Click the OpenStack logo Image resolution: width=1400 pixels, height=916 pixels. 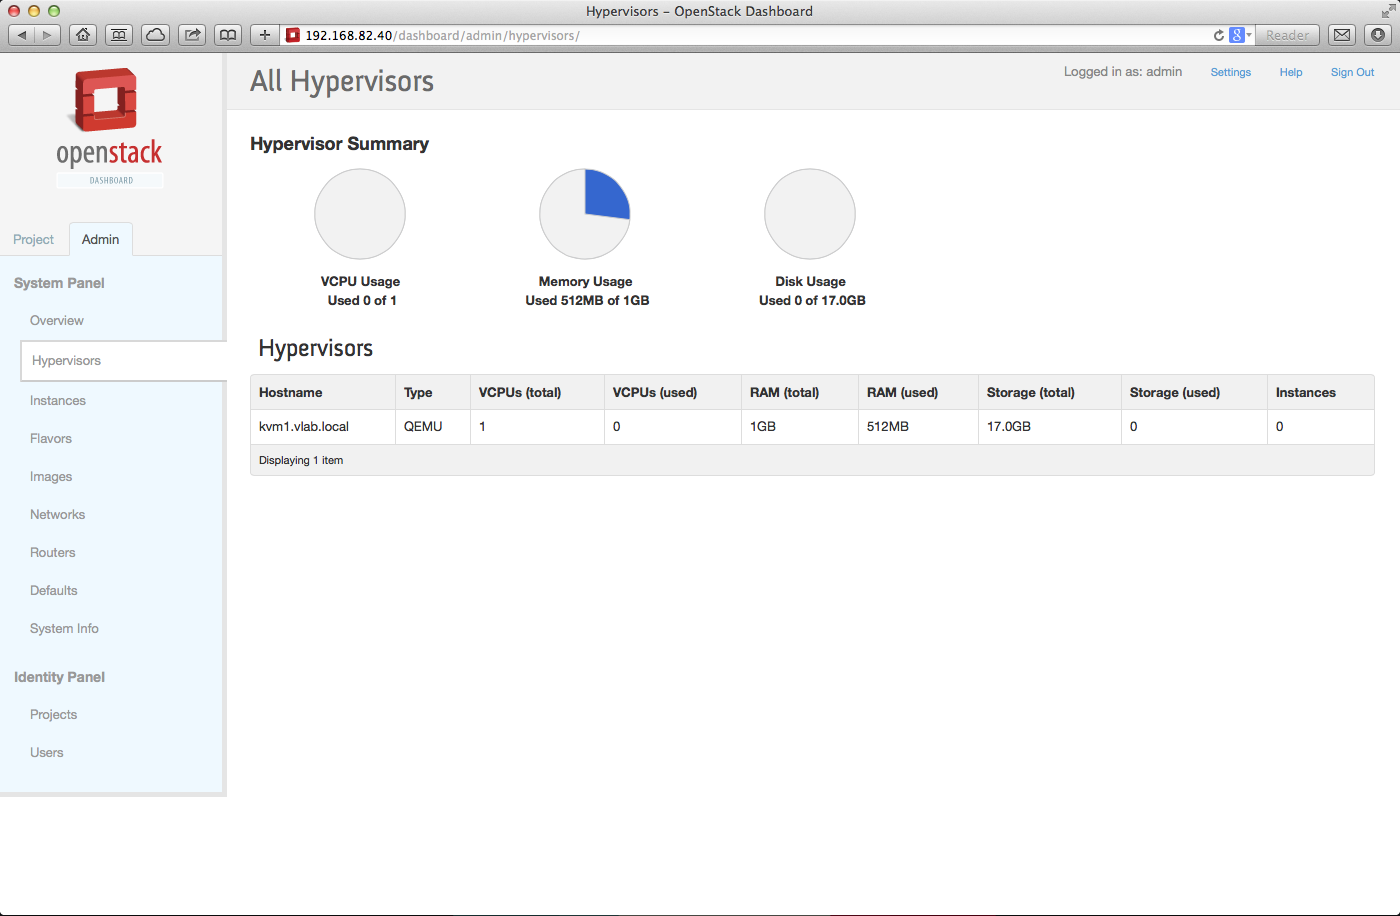coord(109,125)
